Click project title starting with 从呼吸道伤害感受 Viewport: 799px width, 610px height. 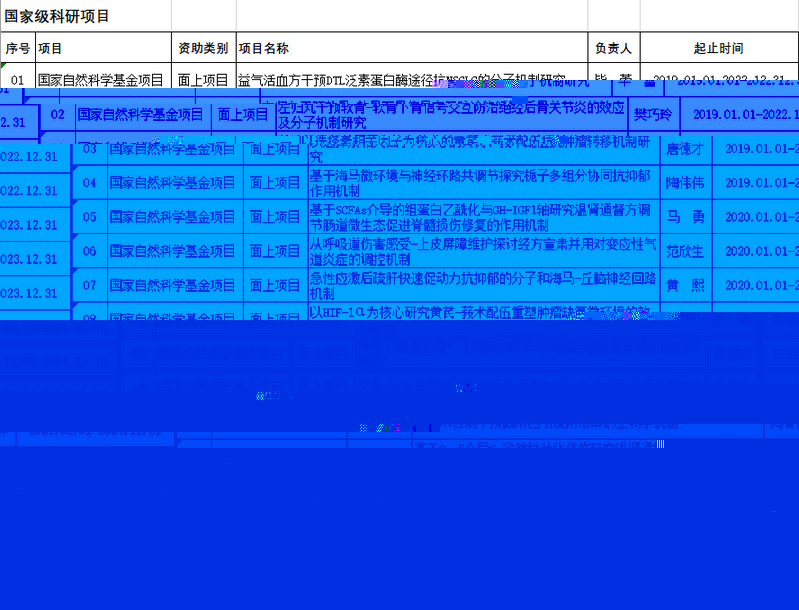point(480,251)
